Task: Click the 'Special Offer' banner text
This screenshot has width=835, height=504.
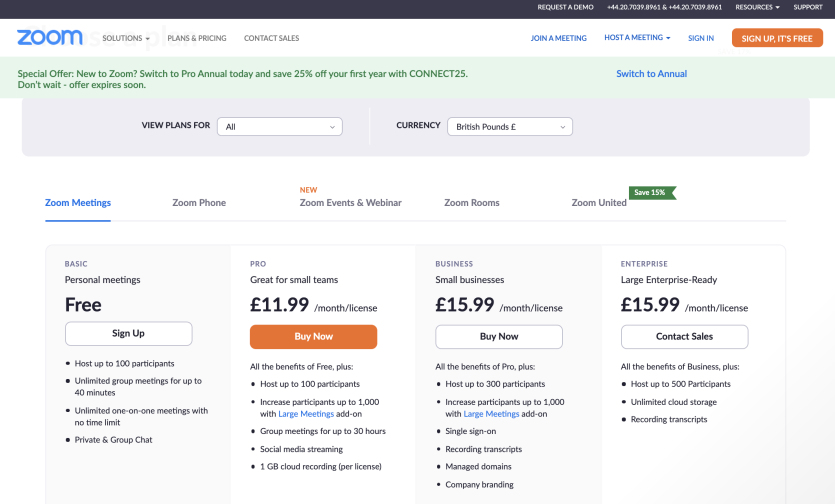Action: tap(243, 79)
